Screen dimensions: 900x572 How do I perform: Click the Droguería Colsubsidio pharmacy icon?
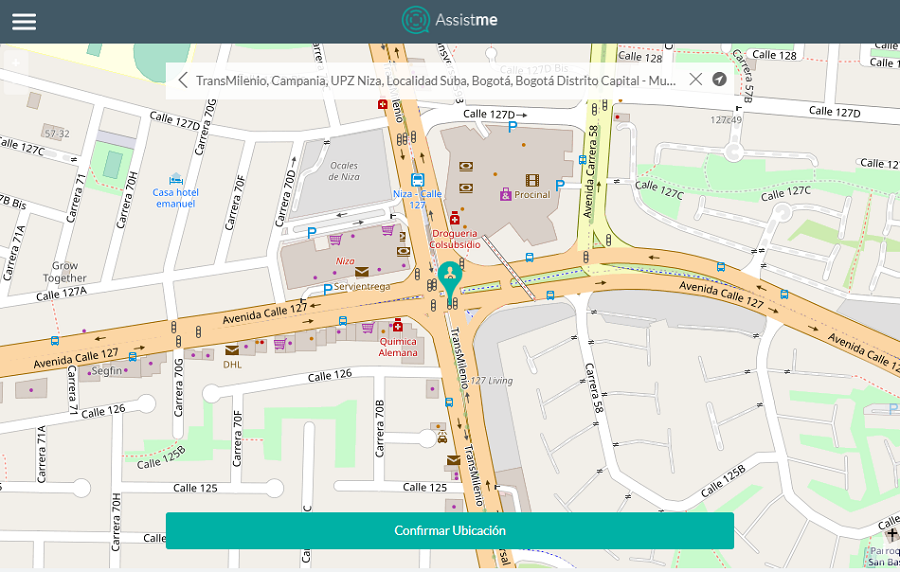coord(455,218)
